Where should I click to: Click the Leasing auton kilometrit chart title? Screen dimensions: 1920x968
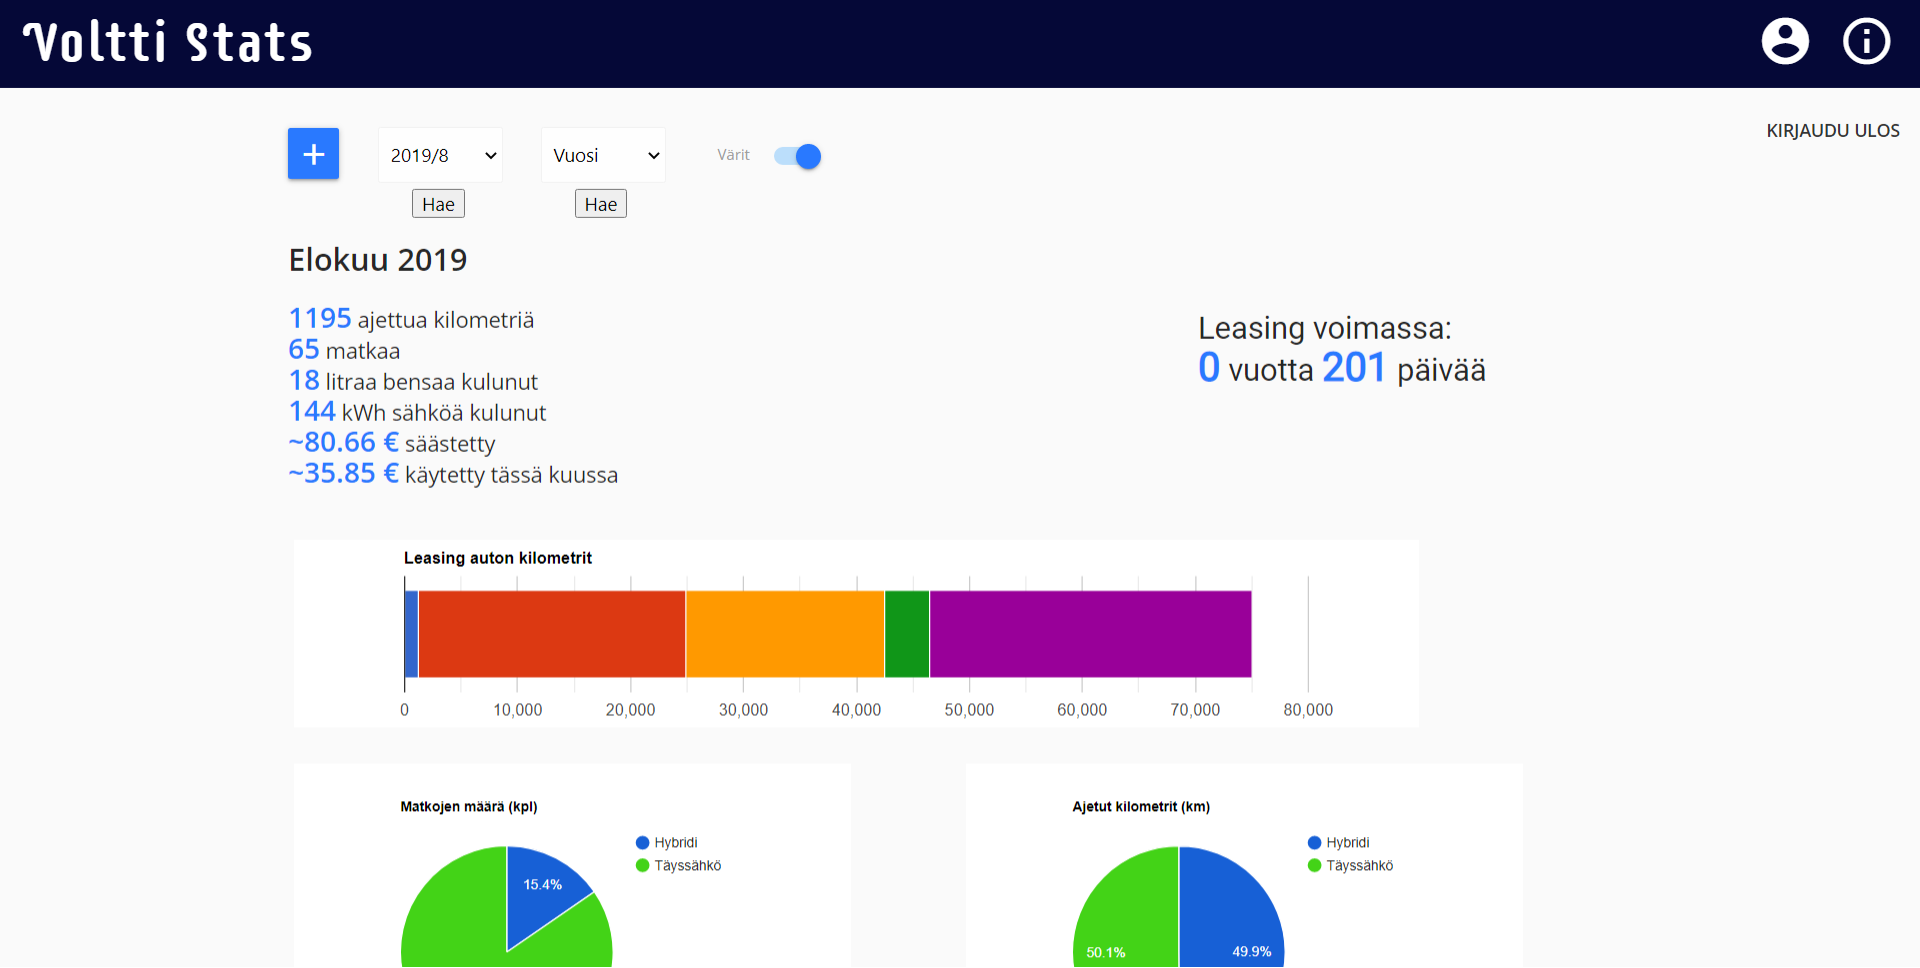498,558
